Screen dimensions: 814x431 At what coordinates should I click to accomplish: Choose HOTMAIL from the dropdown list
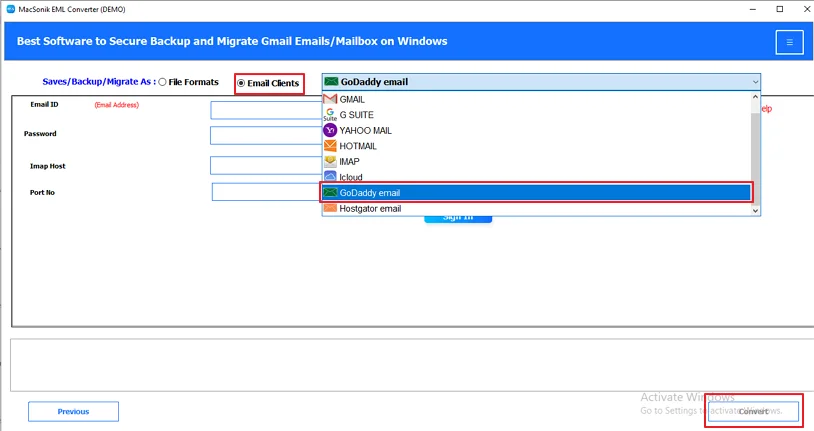coord(537,146)
